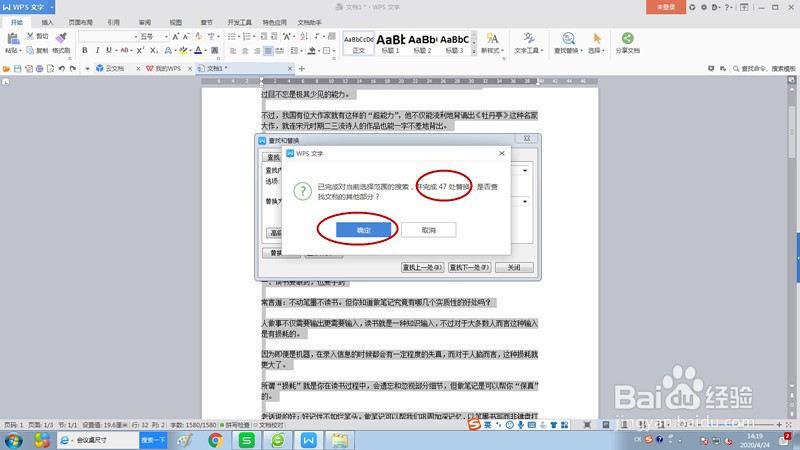Click the 未登录 login button
Viewport: 800px width, 450px height.
point(665,7)
